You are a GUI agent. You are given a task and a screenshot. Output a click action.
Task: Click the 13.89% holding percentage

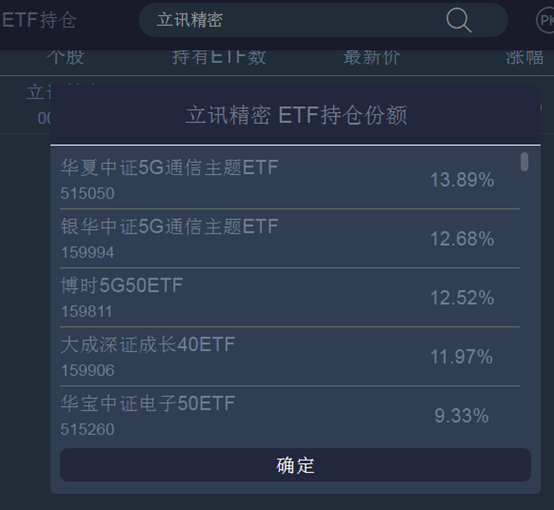(462, 180)
